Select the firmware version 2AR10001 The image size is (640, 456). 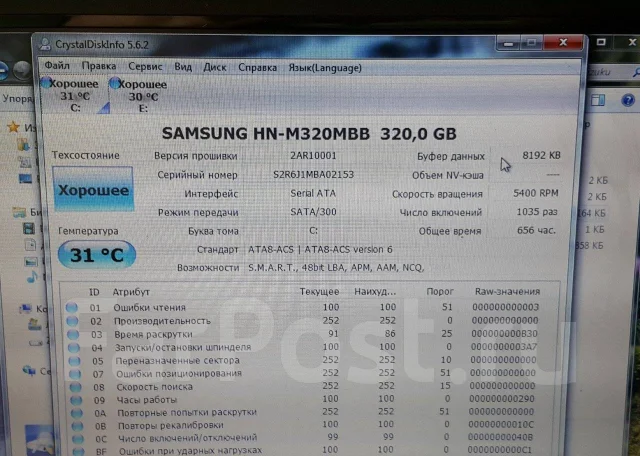point(313,156)
